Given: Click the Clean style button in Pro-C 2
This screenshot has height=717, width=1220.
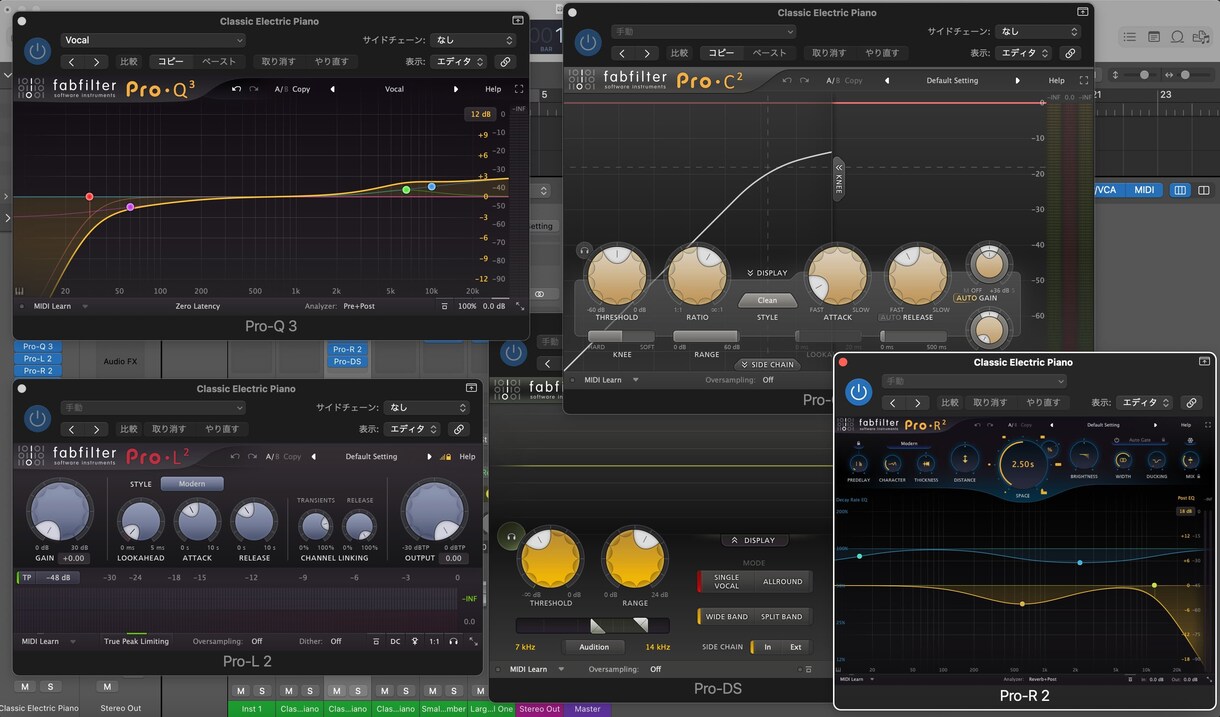Looking at the screenshot, I should click(x=767, y=300).
